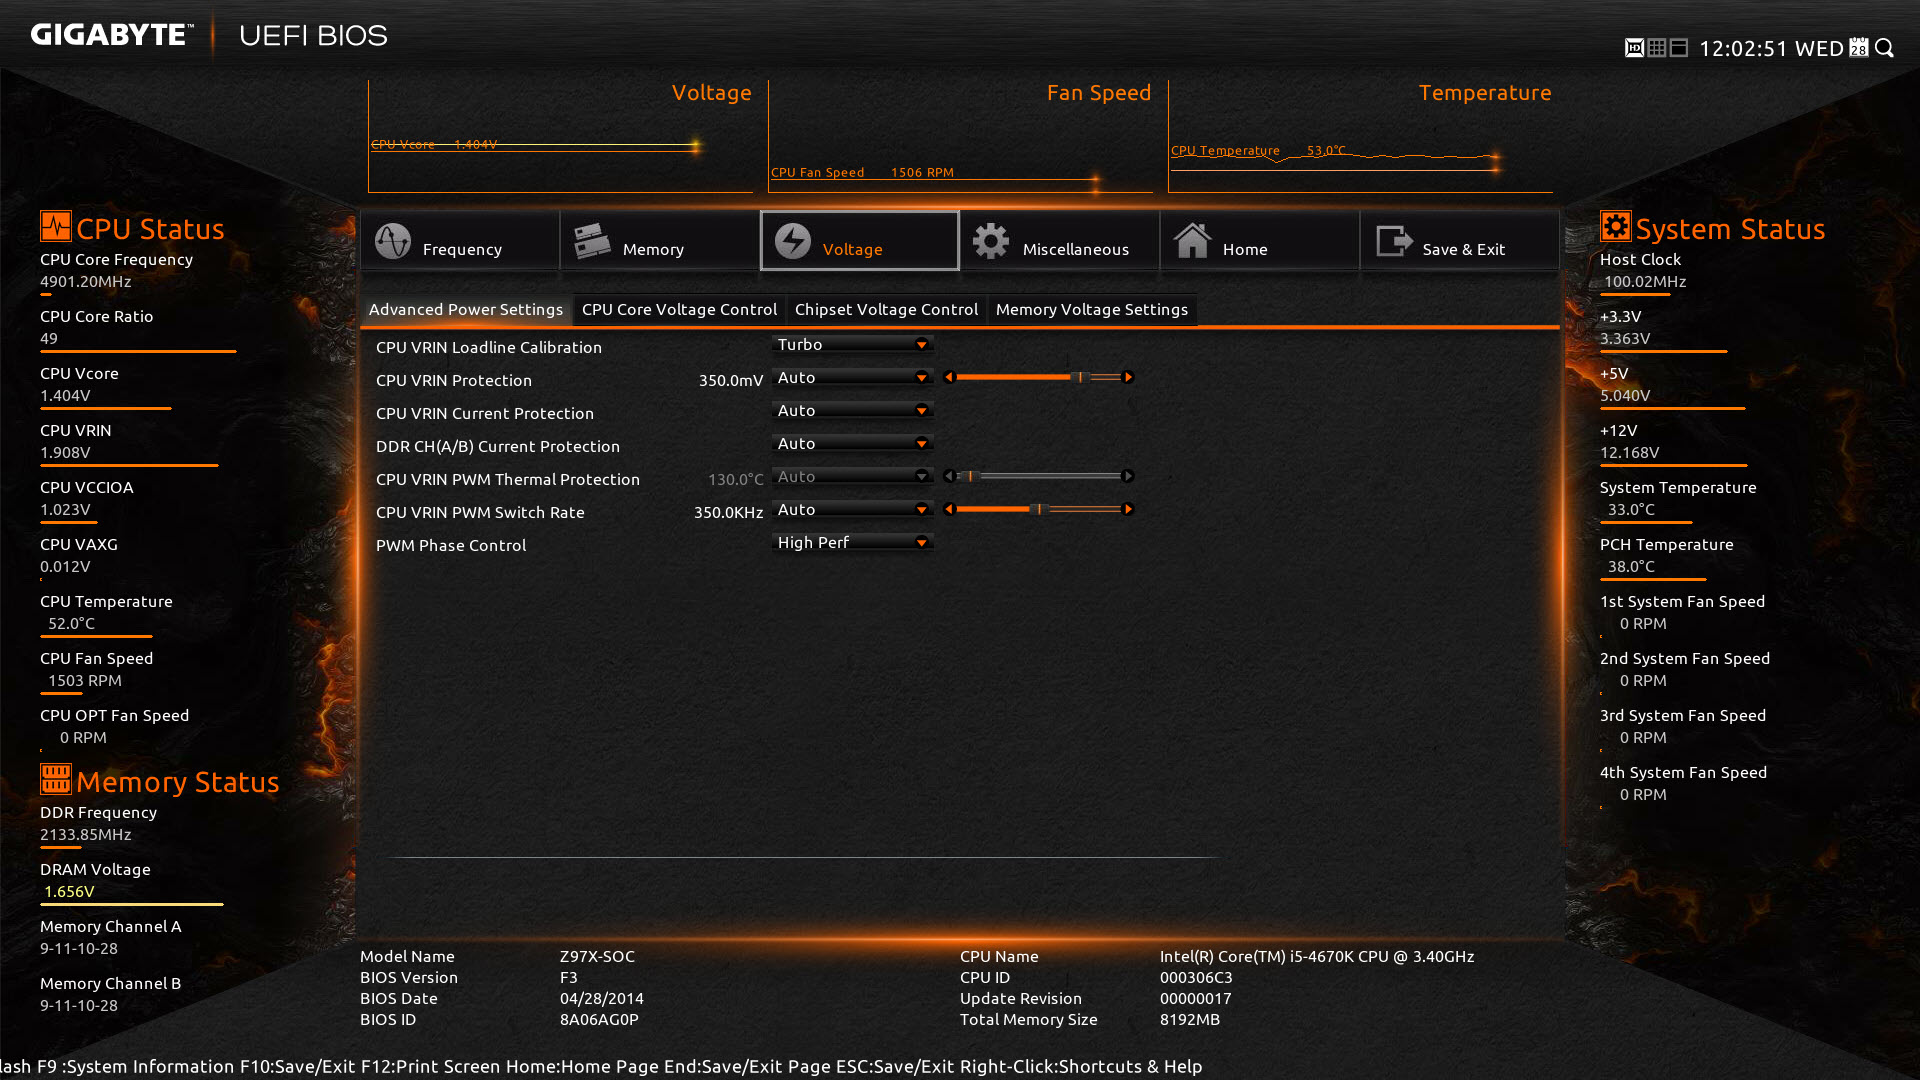
Task: Open CPU VRIN Current Protection dropdown
Action: click(x=853, y=411)
